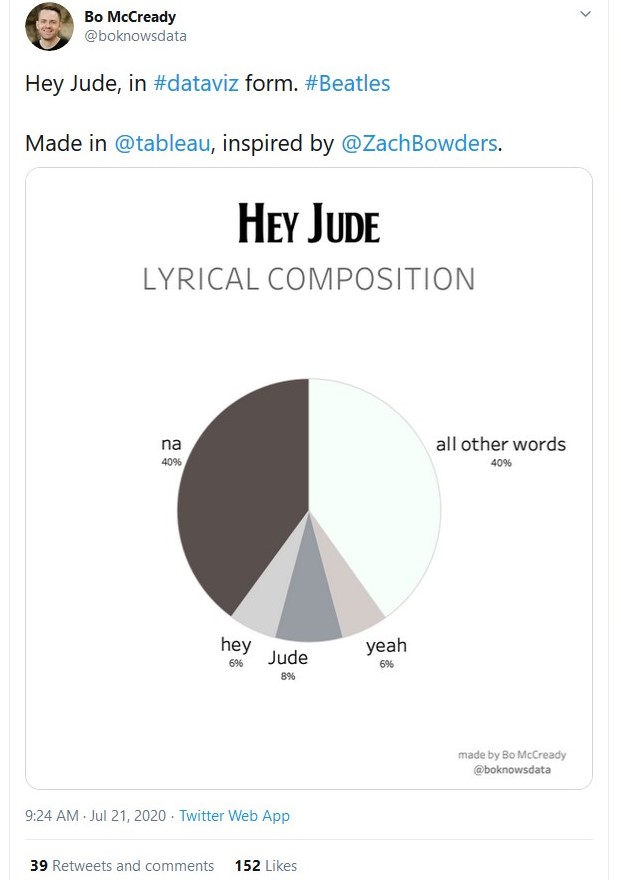621x880 pixels.
Task: Open the #Beatles hashtag
Action: click(x=349, y=85)
